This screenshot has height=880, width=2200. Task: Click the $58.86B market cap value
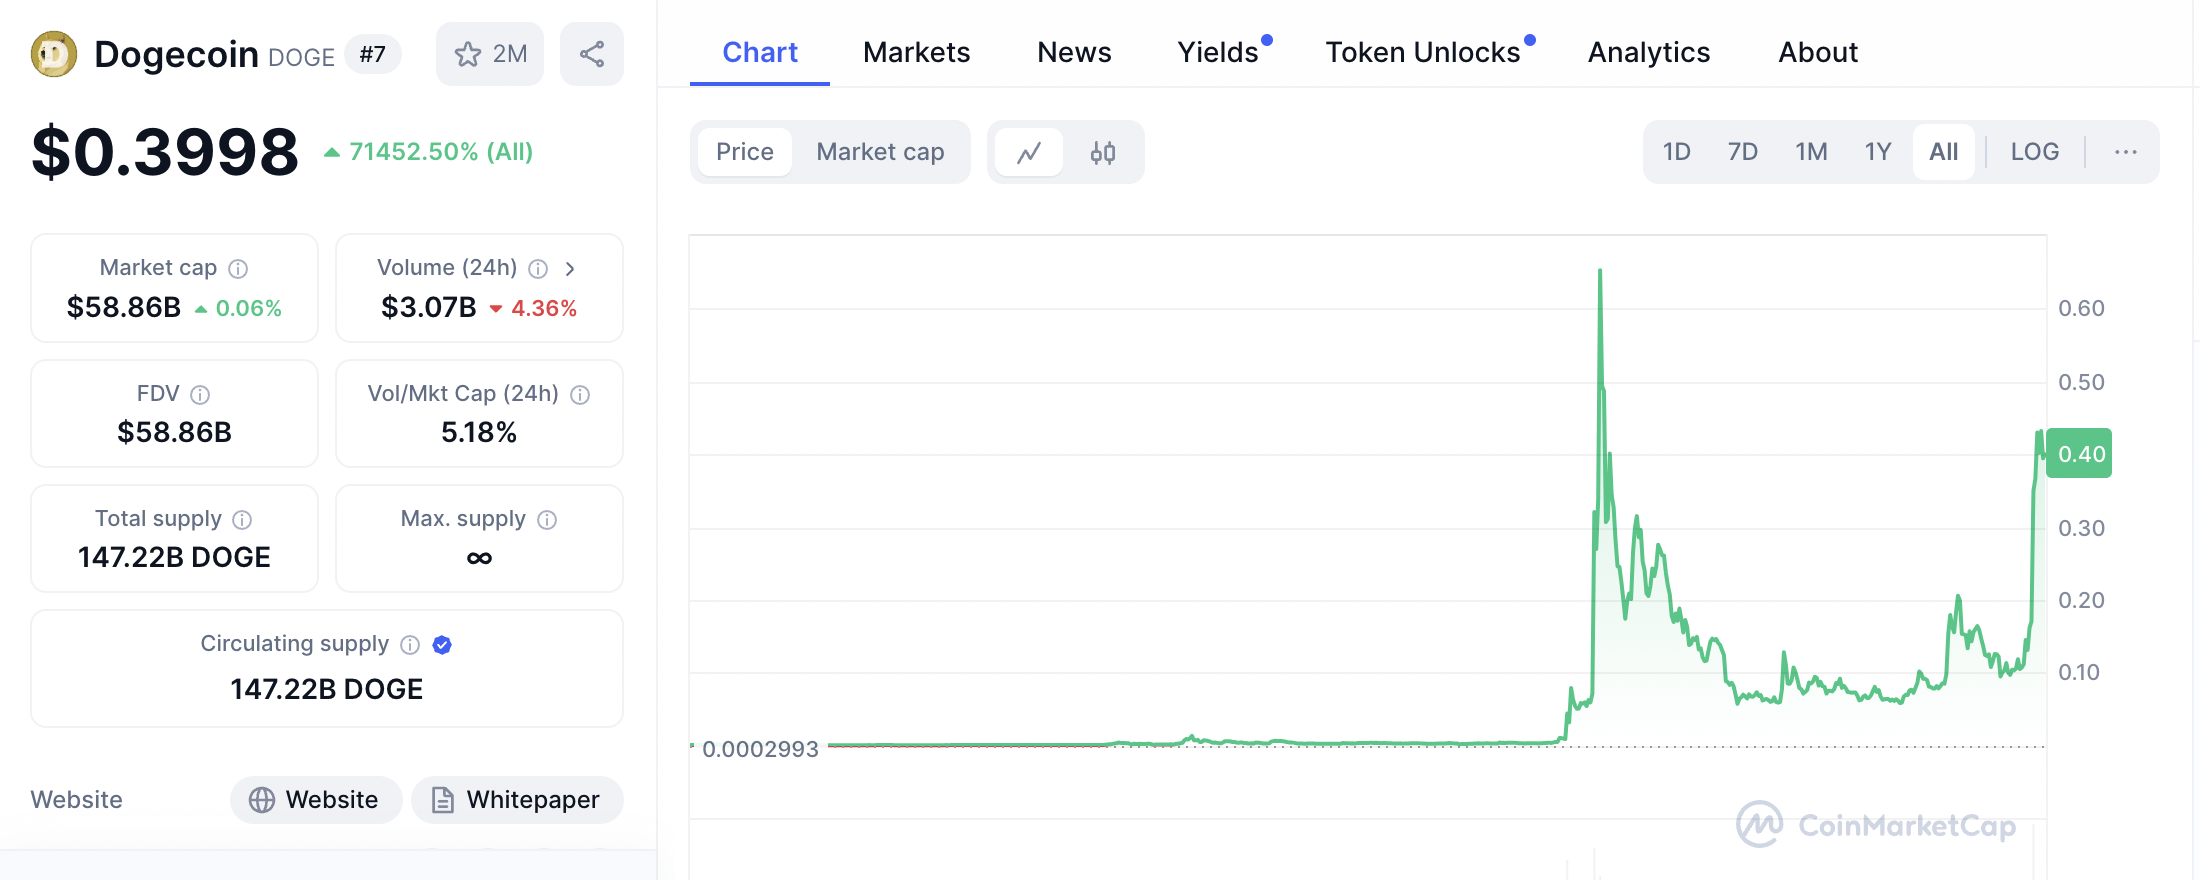(124, 307)
